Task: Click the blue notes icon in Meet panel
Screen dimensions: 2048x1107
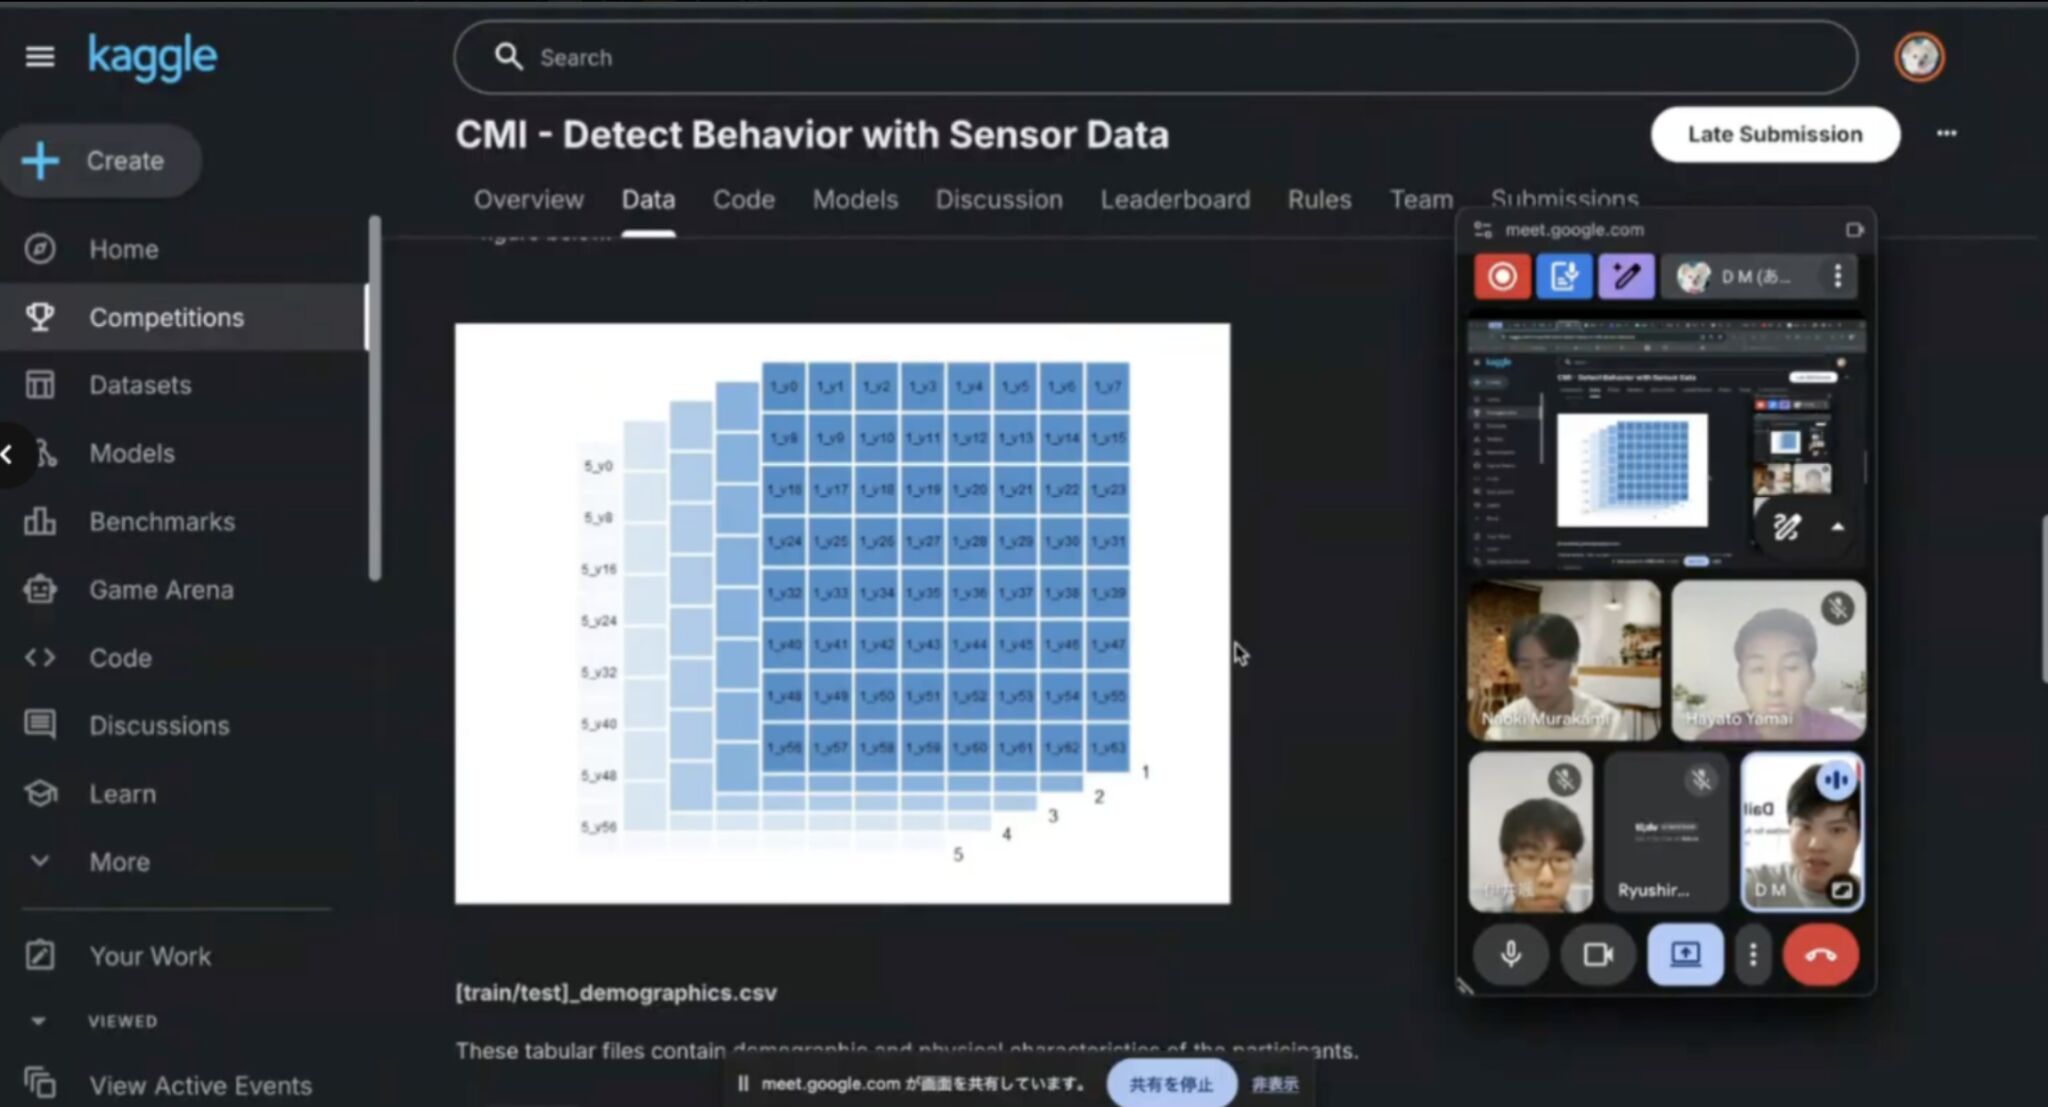Action: (x=1564, y=277)
